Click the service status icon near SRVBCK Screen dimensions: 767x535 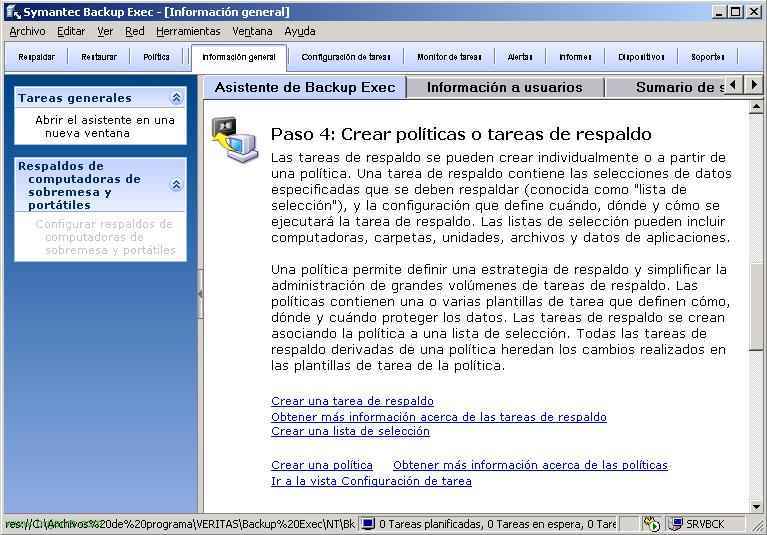click(651, 524)
